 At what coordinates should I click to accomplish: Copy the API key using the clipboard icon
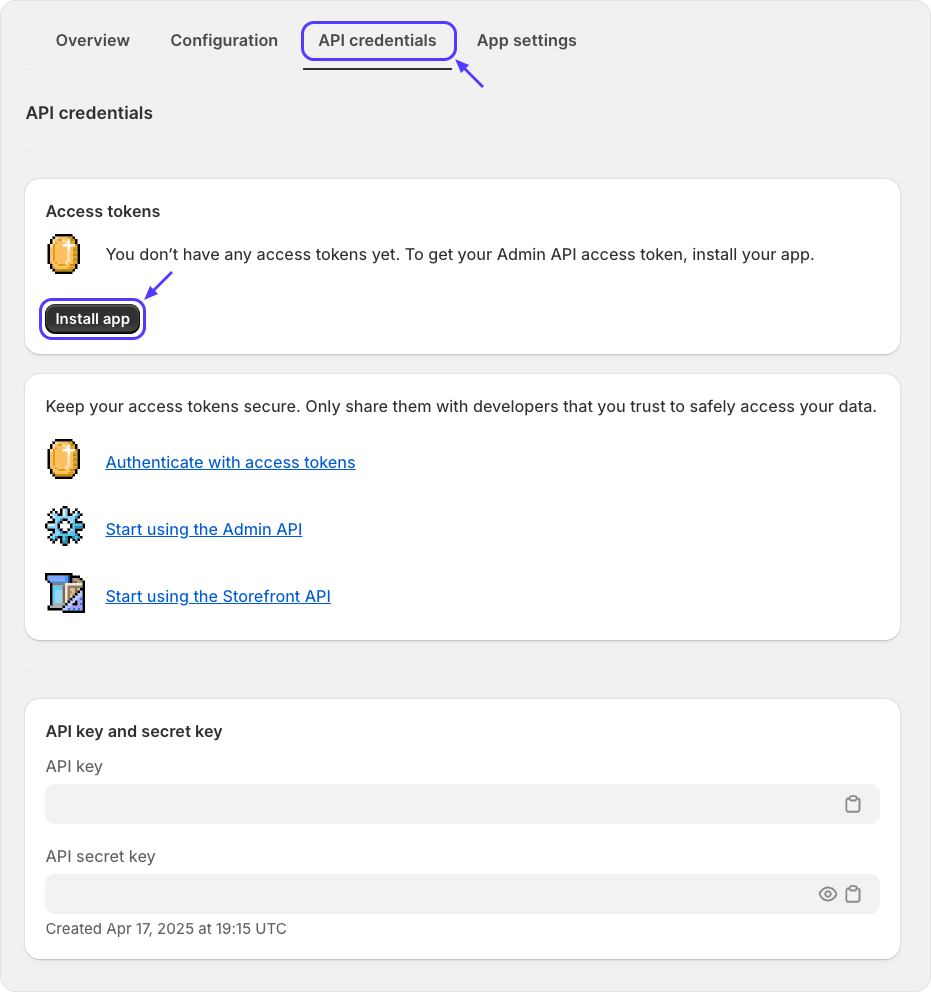[852, 804]
